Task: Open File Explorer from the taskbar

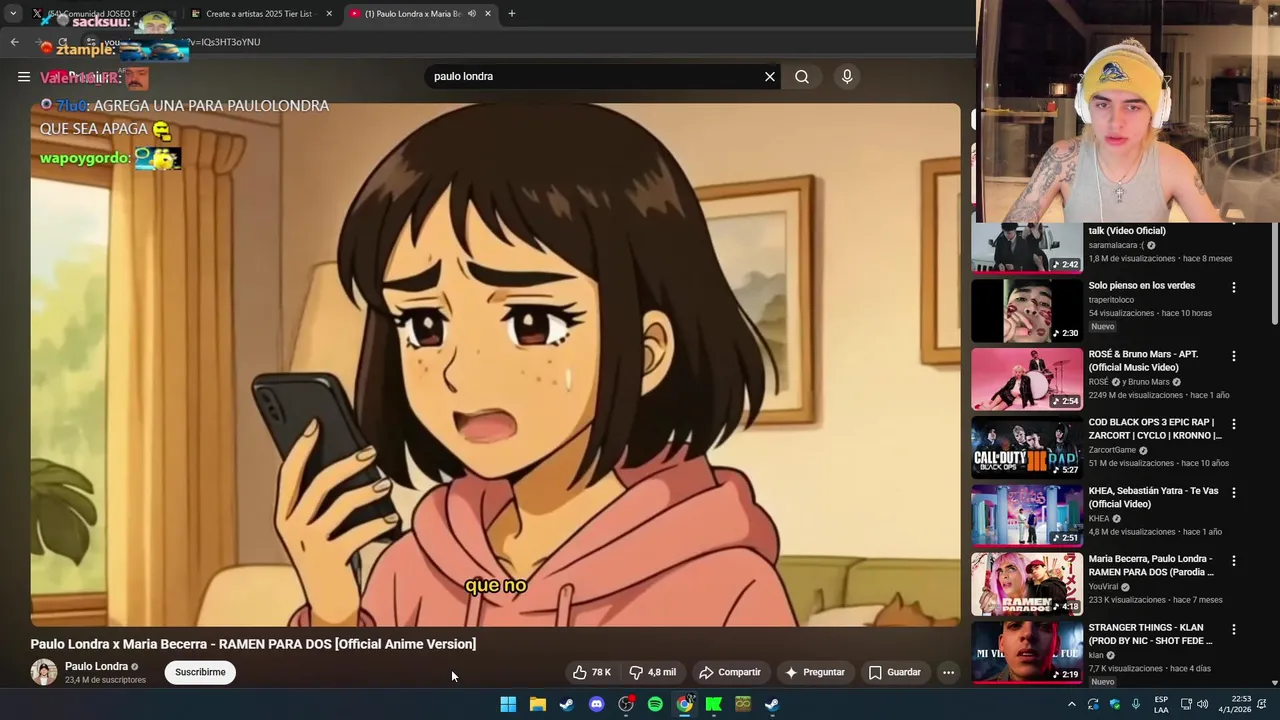Action: 537,704
